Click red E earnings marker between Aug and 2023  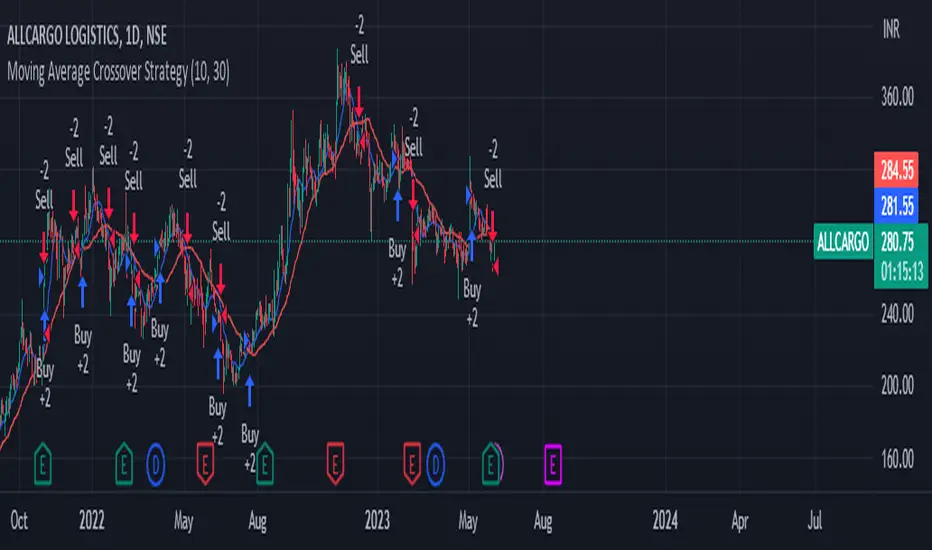click(x=335, y=464)
